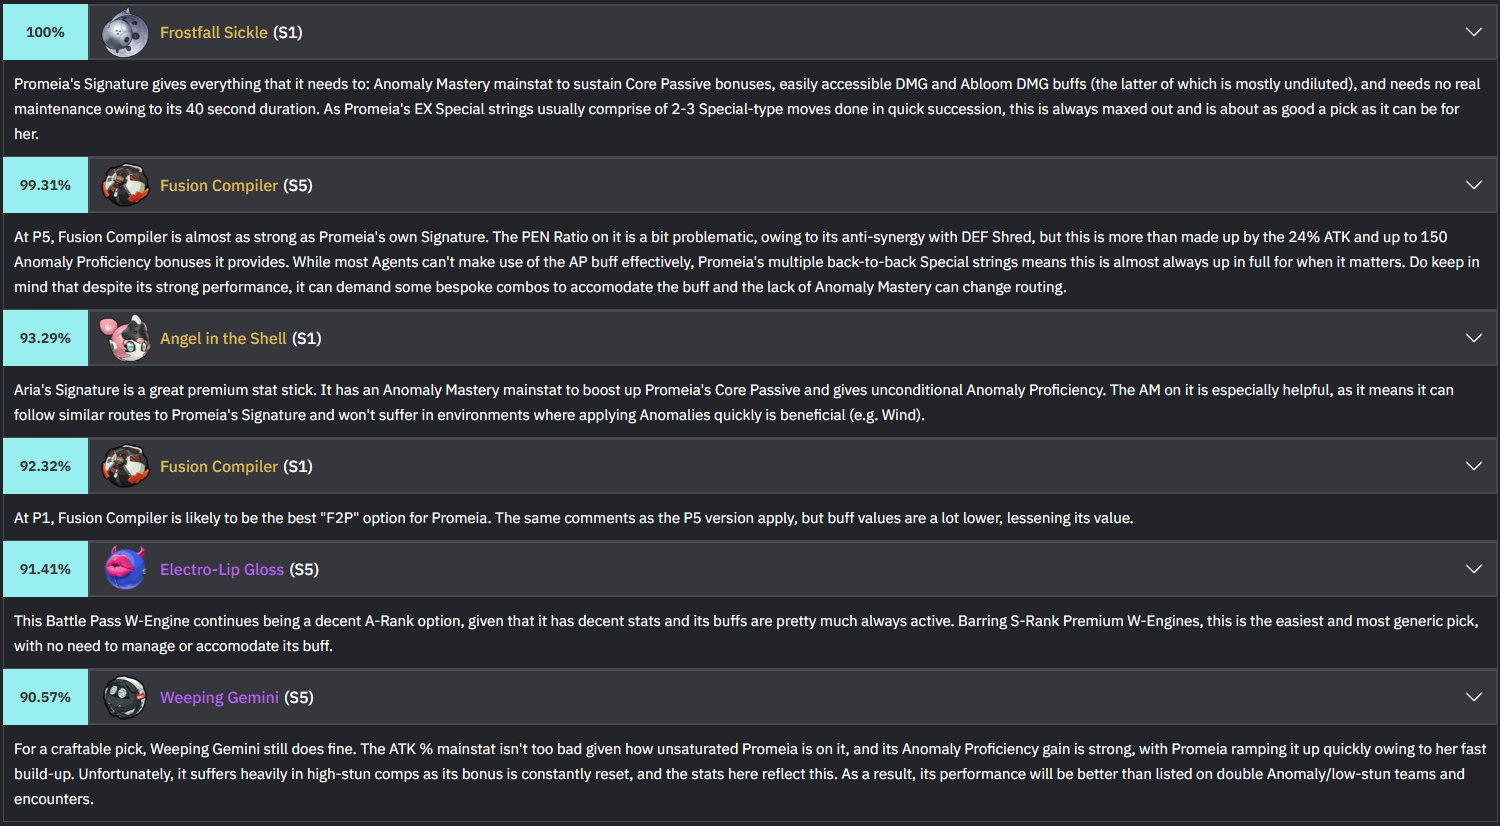Click the Weeping Gemini engine icon
Image resolution: width=1500 pixels, height=826 pixels.
[x=126, y=697]
